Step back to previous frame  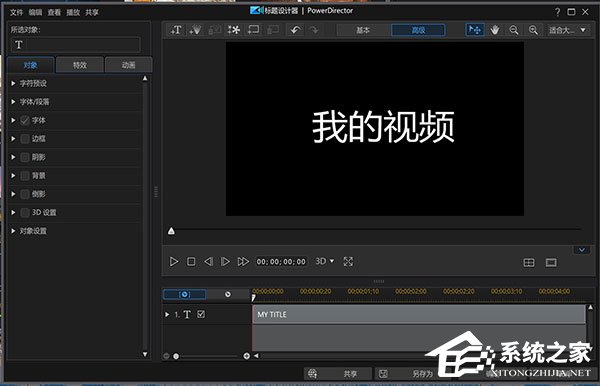point(208,262)
